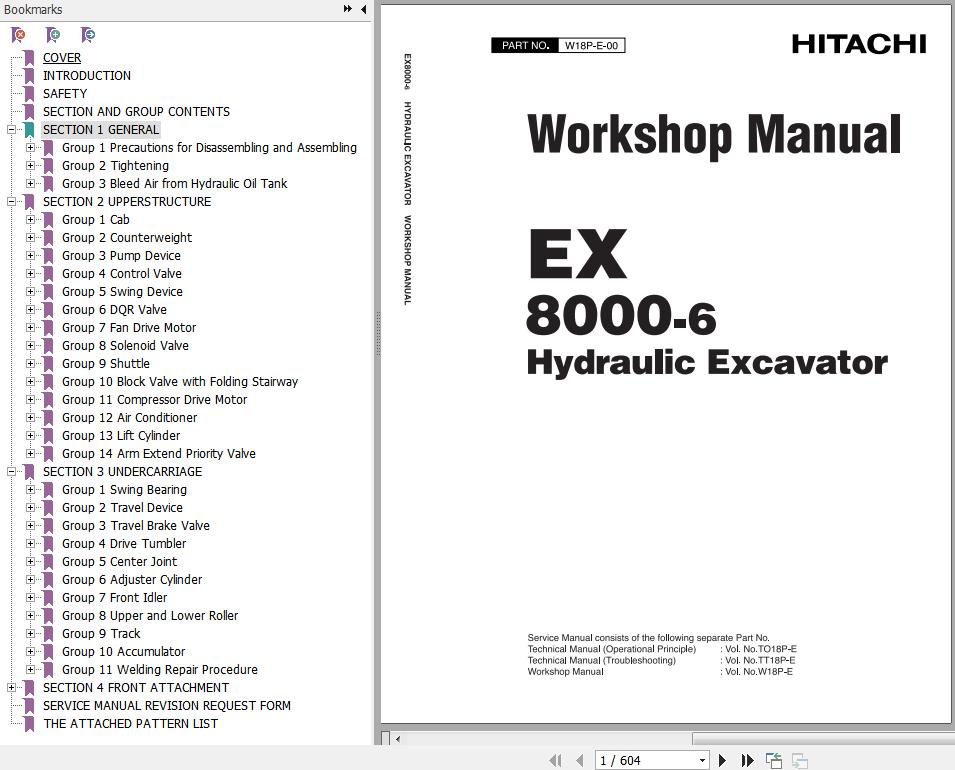Go to the last page

tap(747, 760)
